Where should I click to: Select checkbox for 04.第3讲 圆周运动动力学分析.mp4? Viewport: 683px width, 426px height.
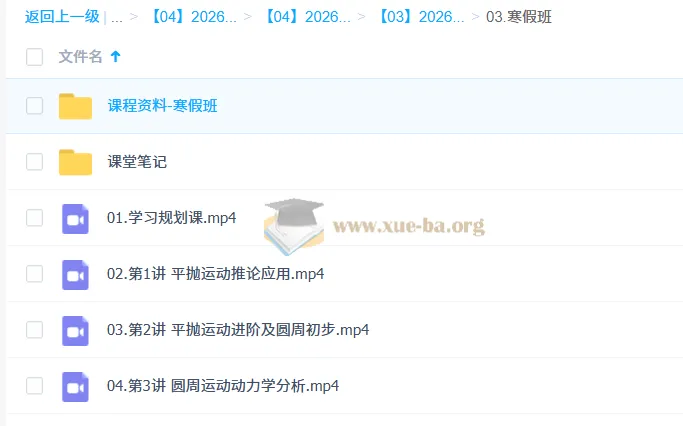34,386
